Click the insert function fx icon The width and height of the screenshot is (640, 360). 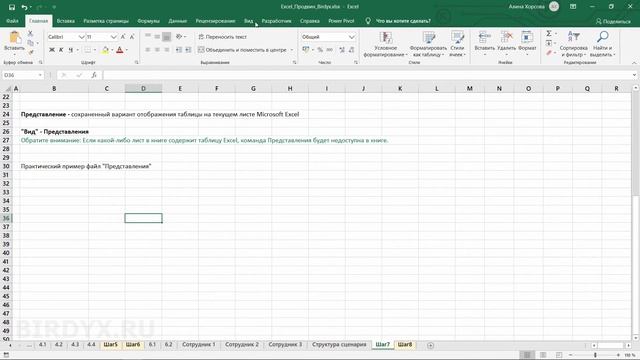tap(94, 75)
